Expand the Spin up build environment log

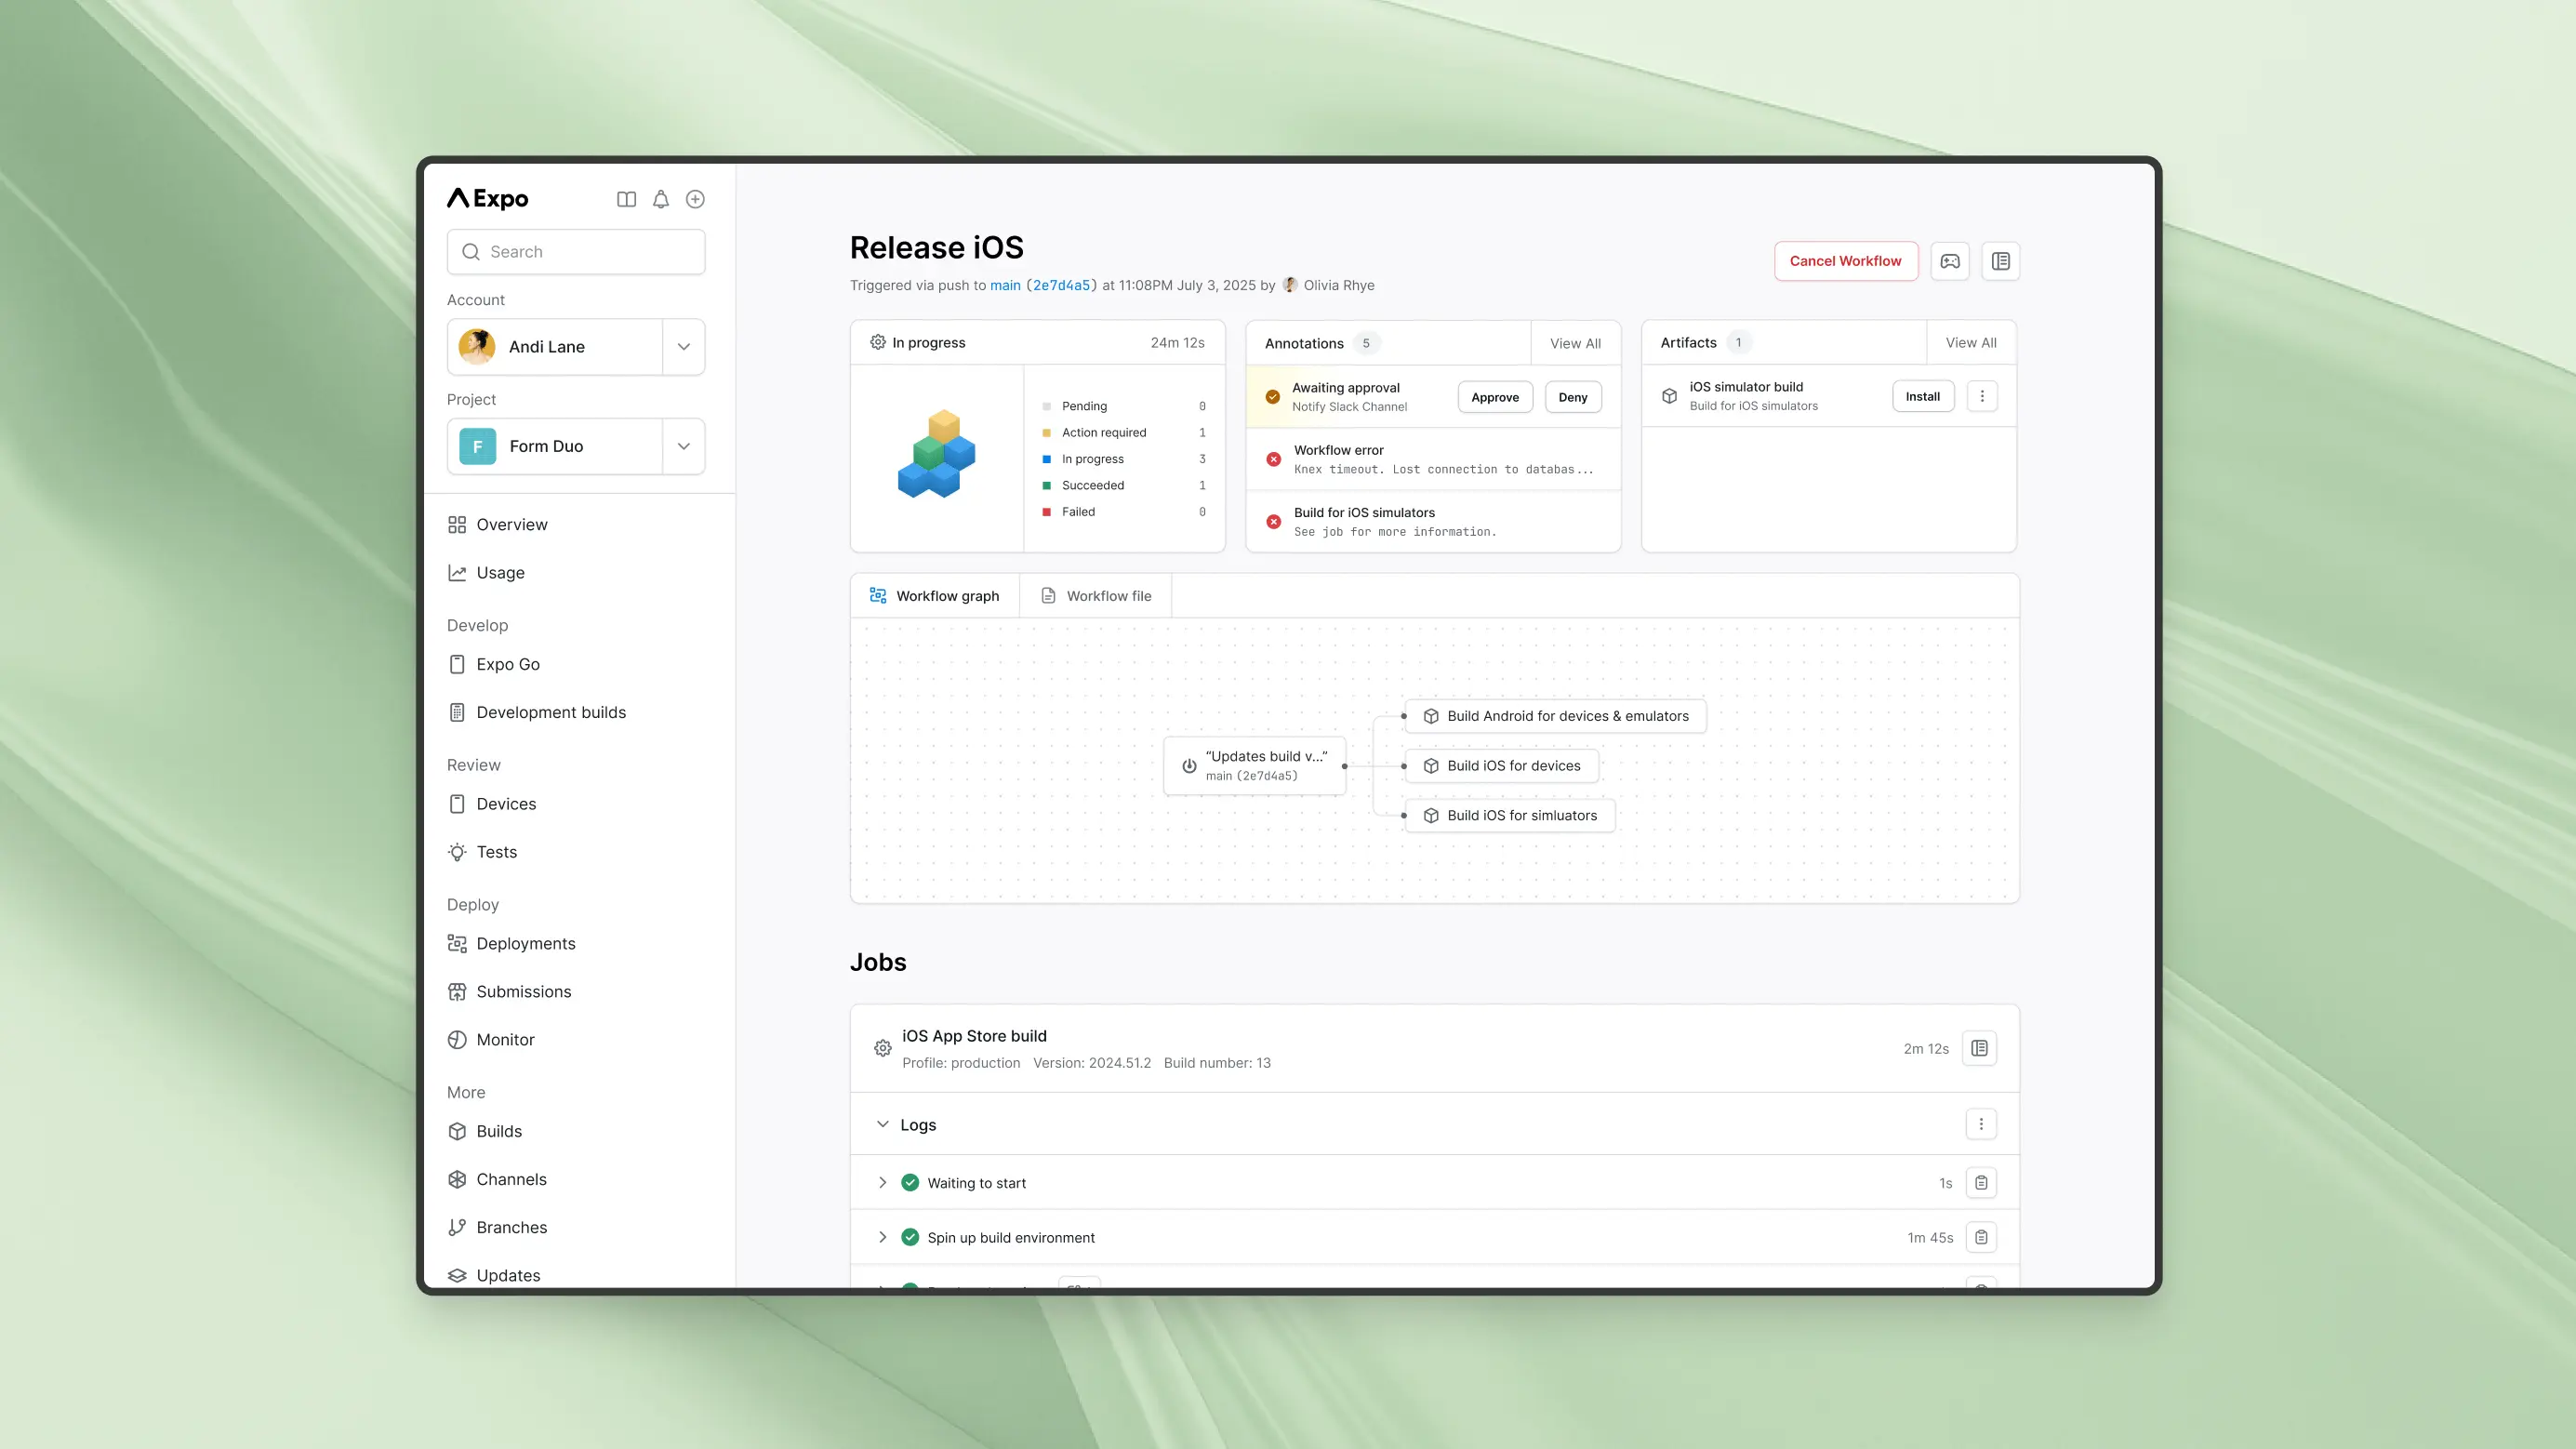882,1237
